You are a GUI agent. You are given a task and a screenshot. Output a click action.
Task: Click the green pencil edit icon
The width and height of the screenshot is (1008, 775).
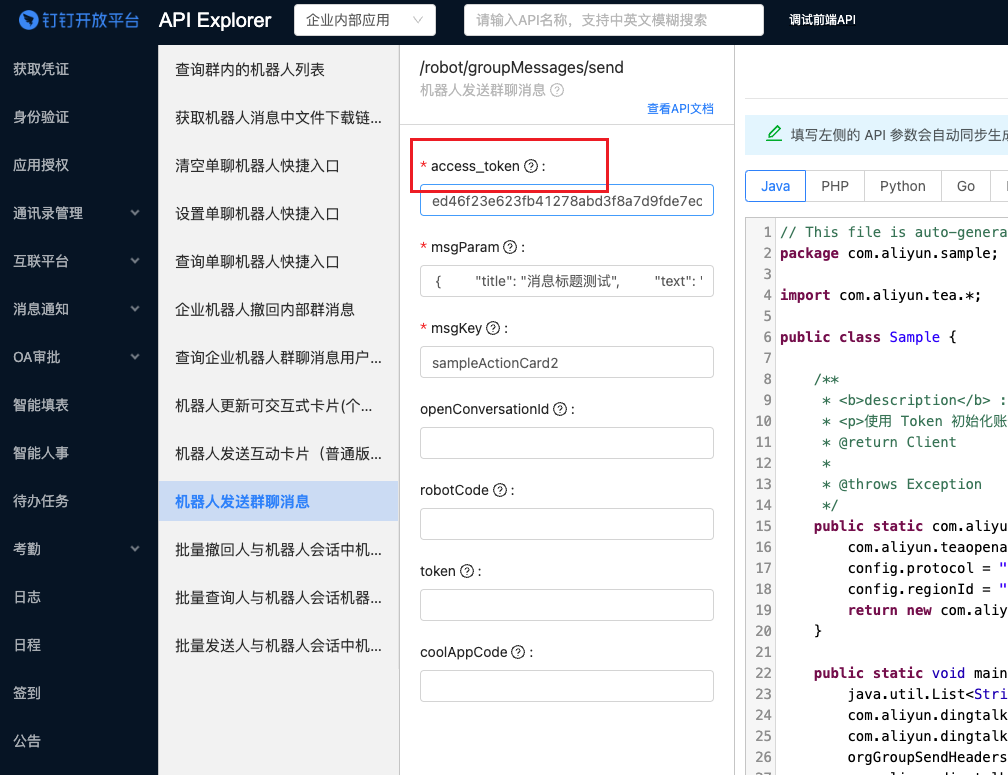774,134
